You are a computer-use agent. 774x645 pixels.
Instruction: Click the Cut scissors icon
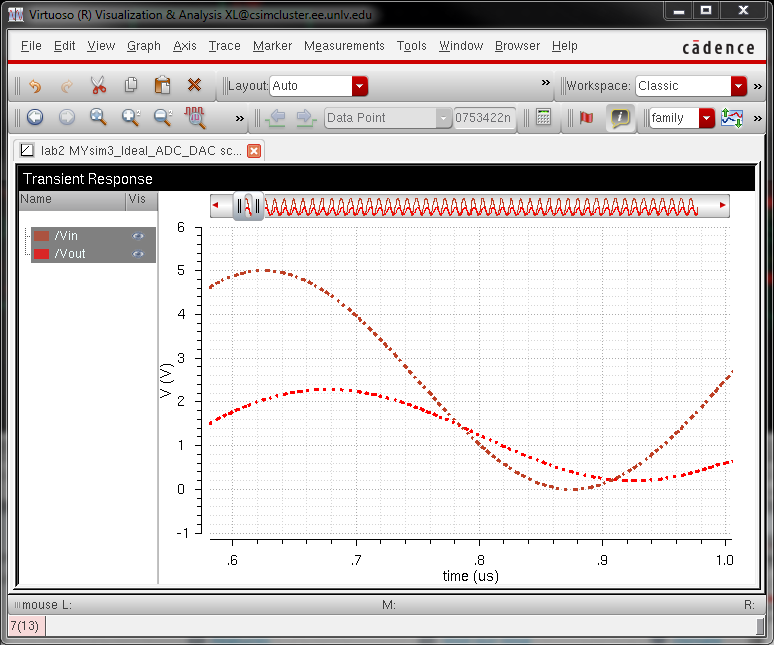pos(98,86)
